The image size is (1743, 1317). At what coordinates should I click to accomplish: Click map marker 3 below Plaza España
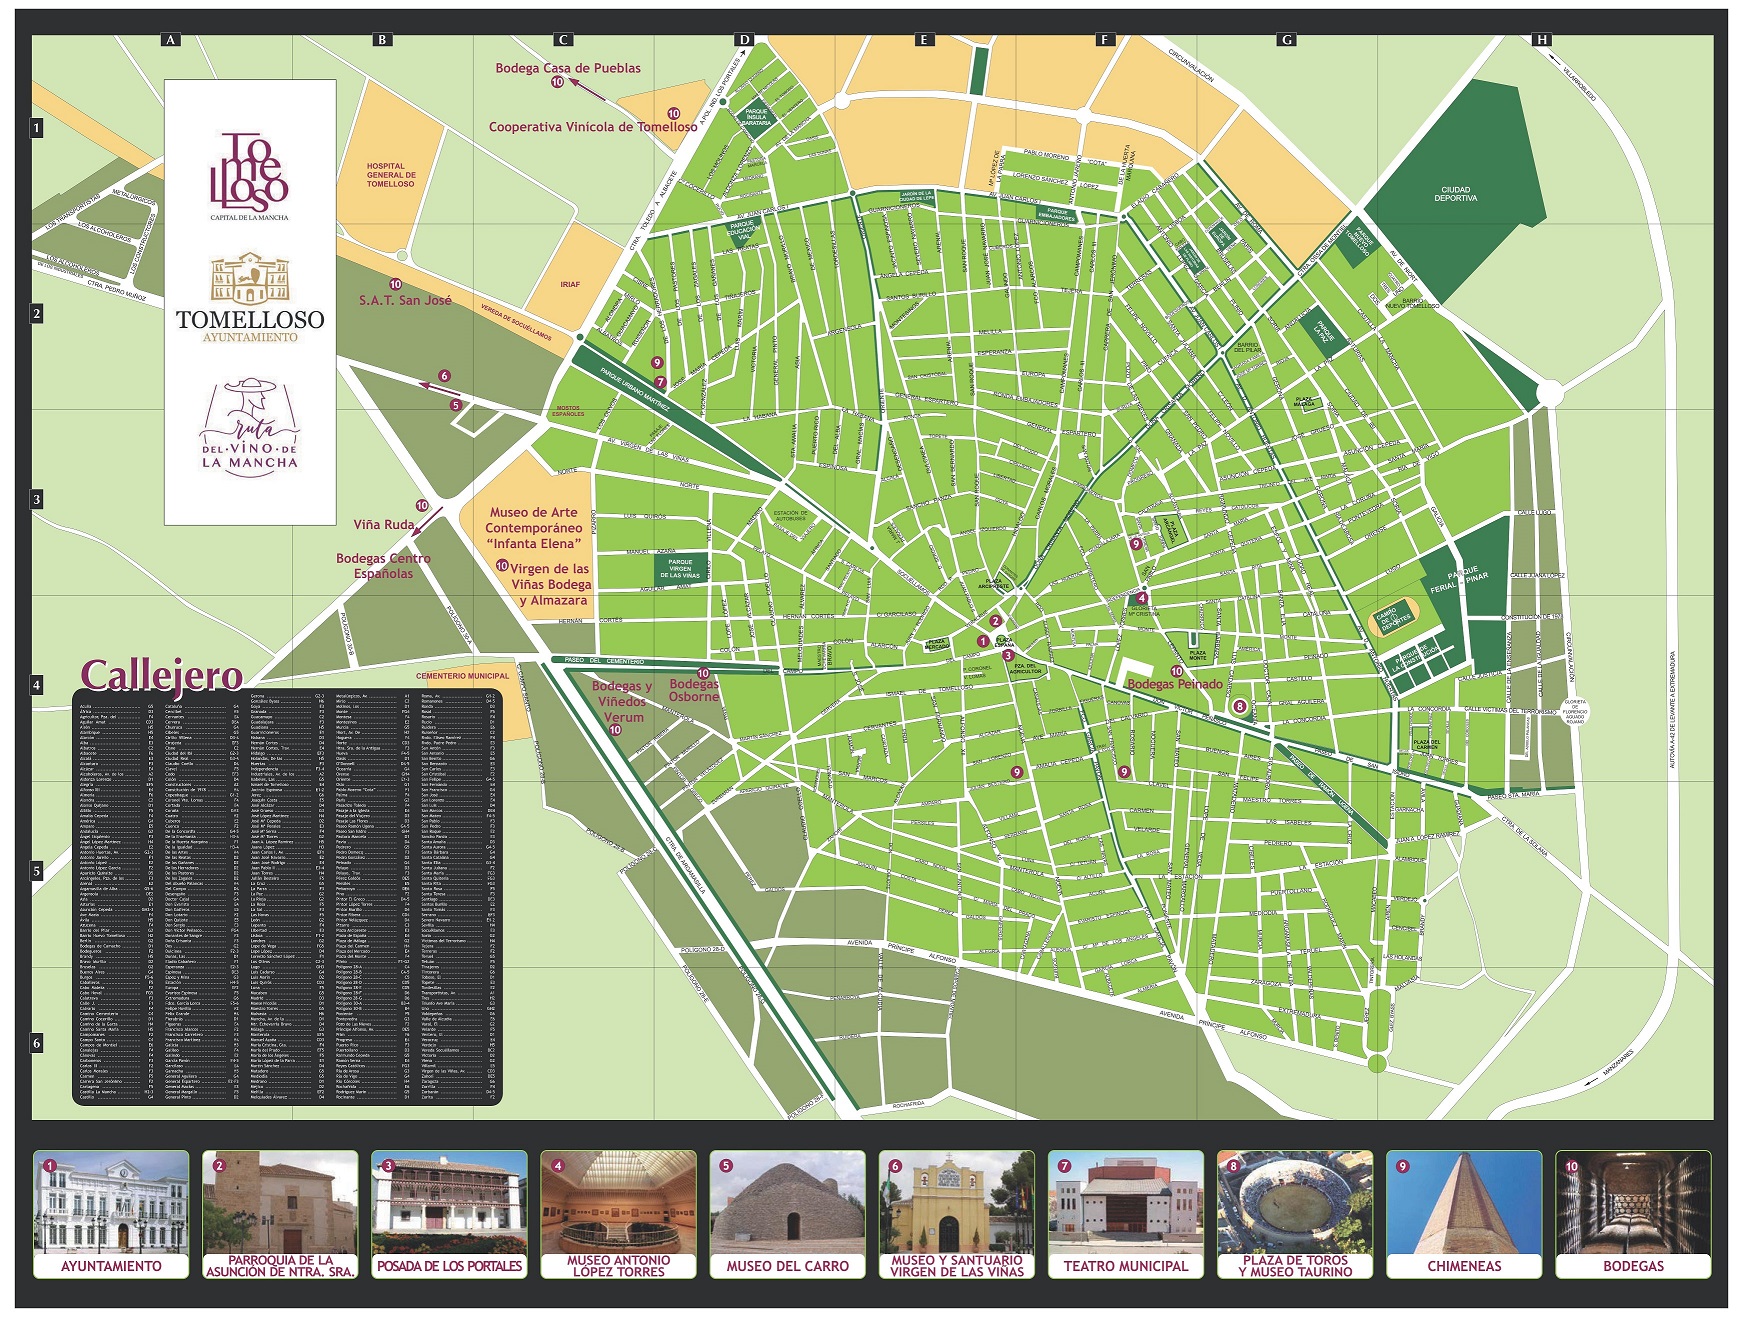[x=1008, y=656]
